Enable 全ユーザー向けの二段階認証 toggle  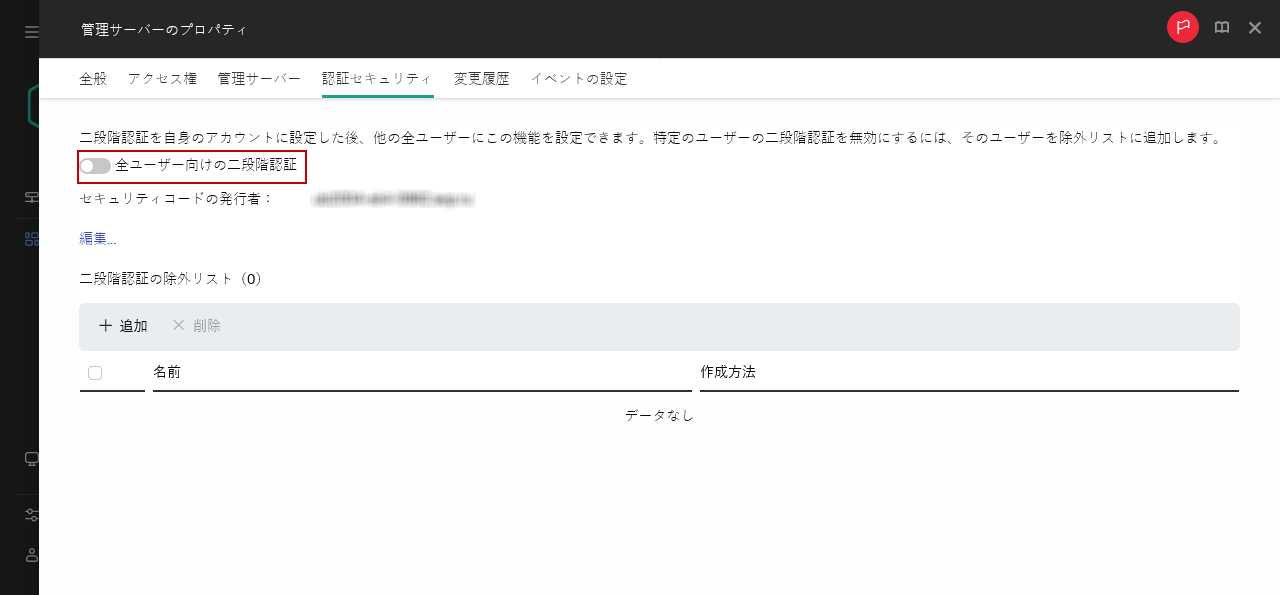95,165
